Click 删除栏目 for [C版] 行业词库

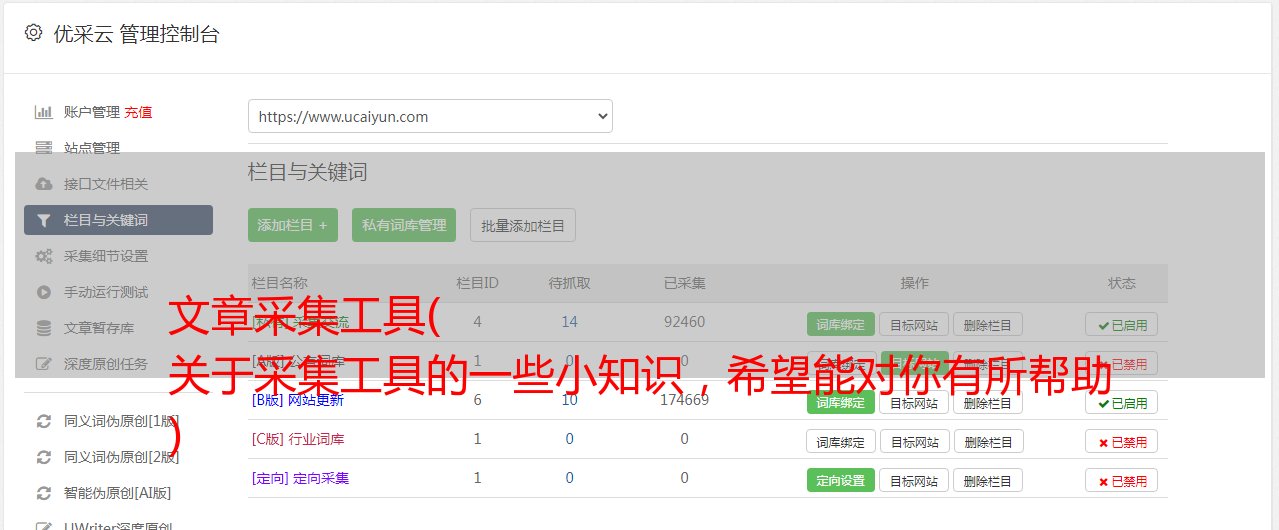988,441
